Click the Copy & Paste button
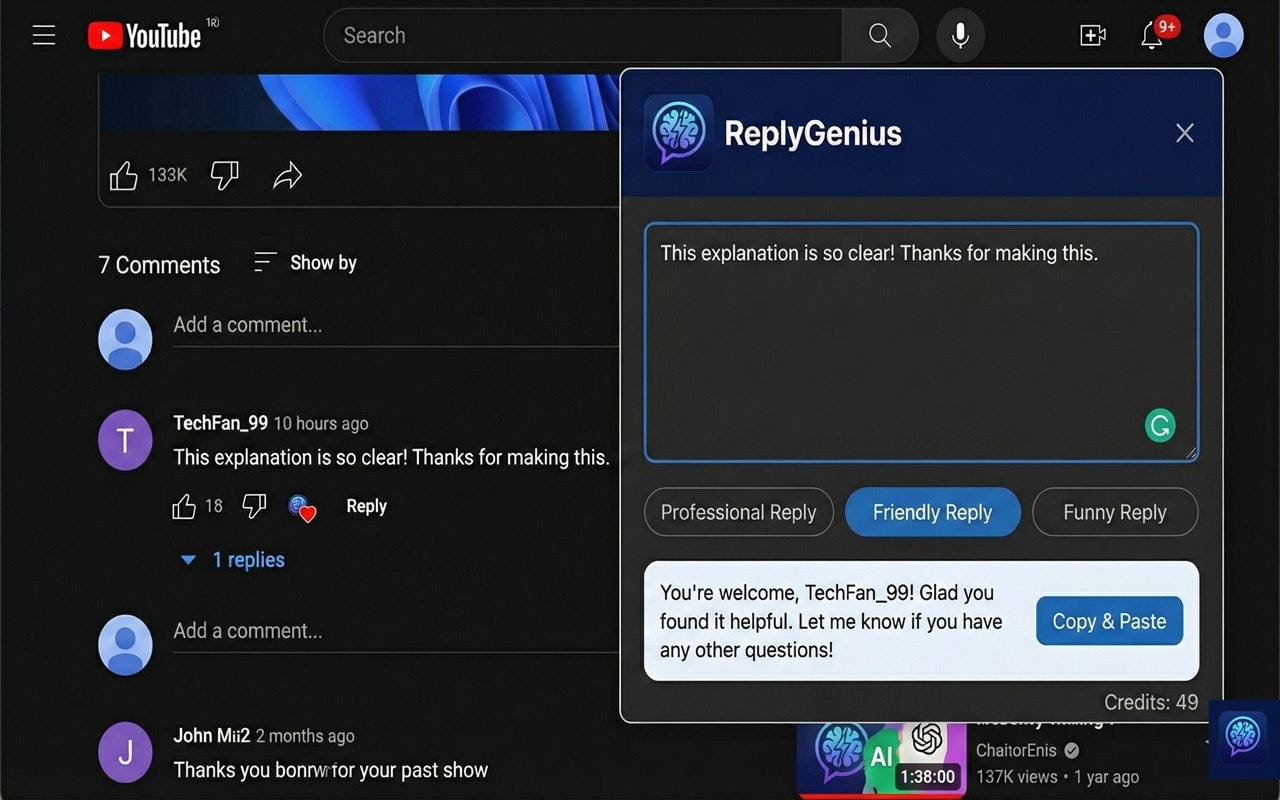 pos(1109,621)
